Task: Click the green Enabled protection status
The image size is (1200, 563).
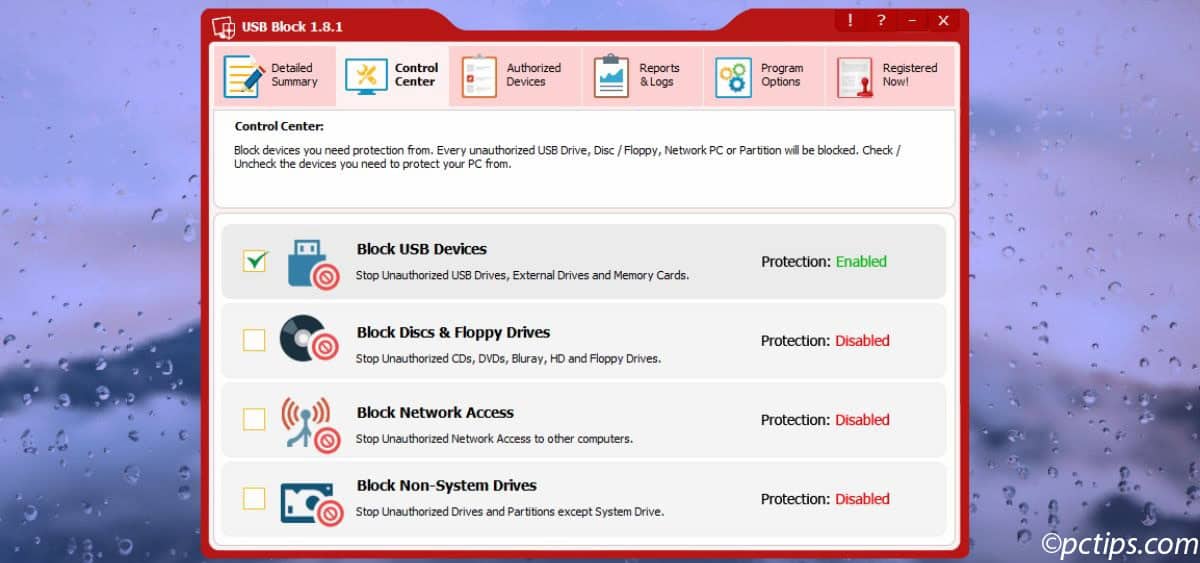Action: [x=861, y=262]
